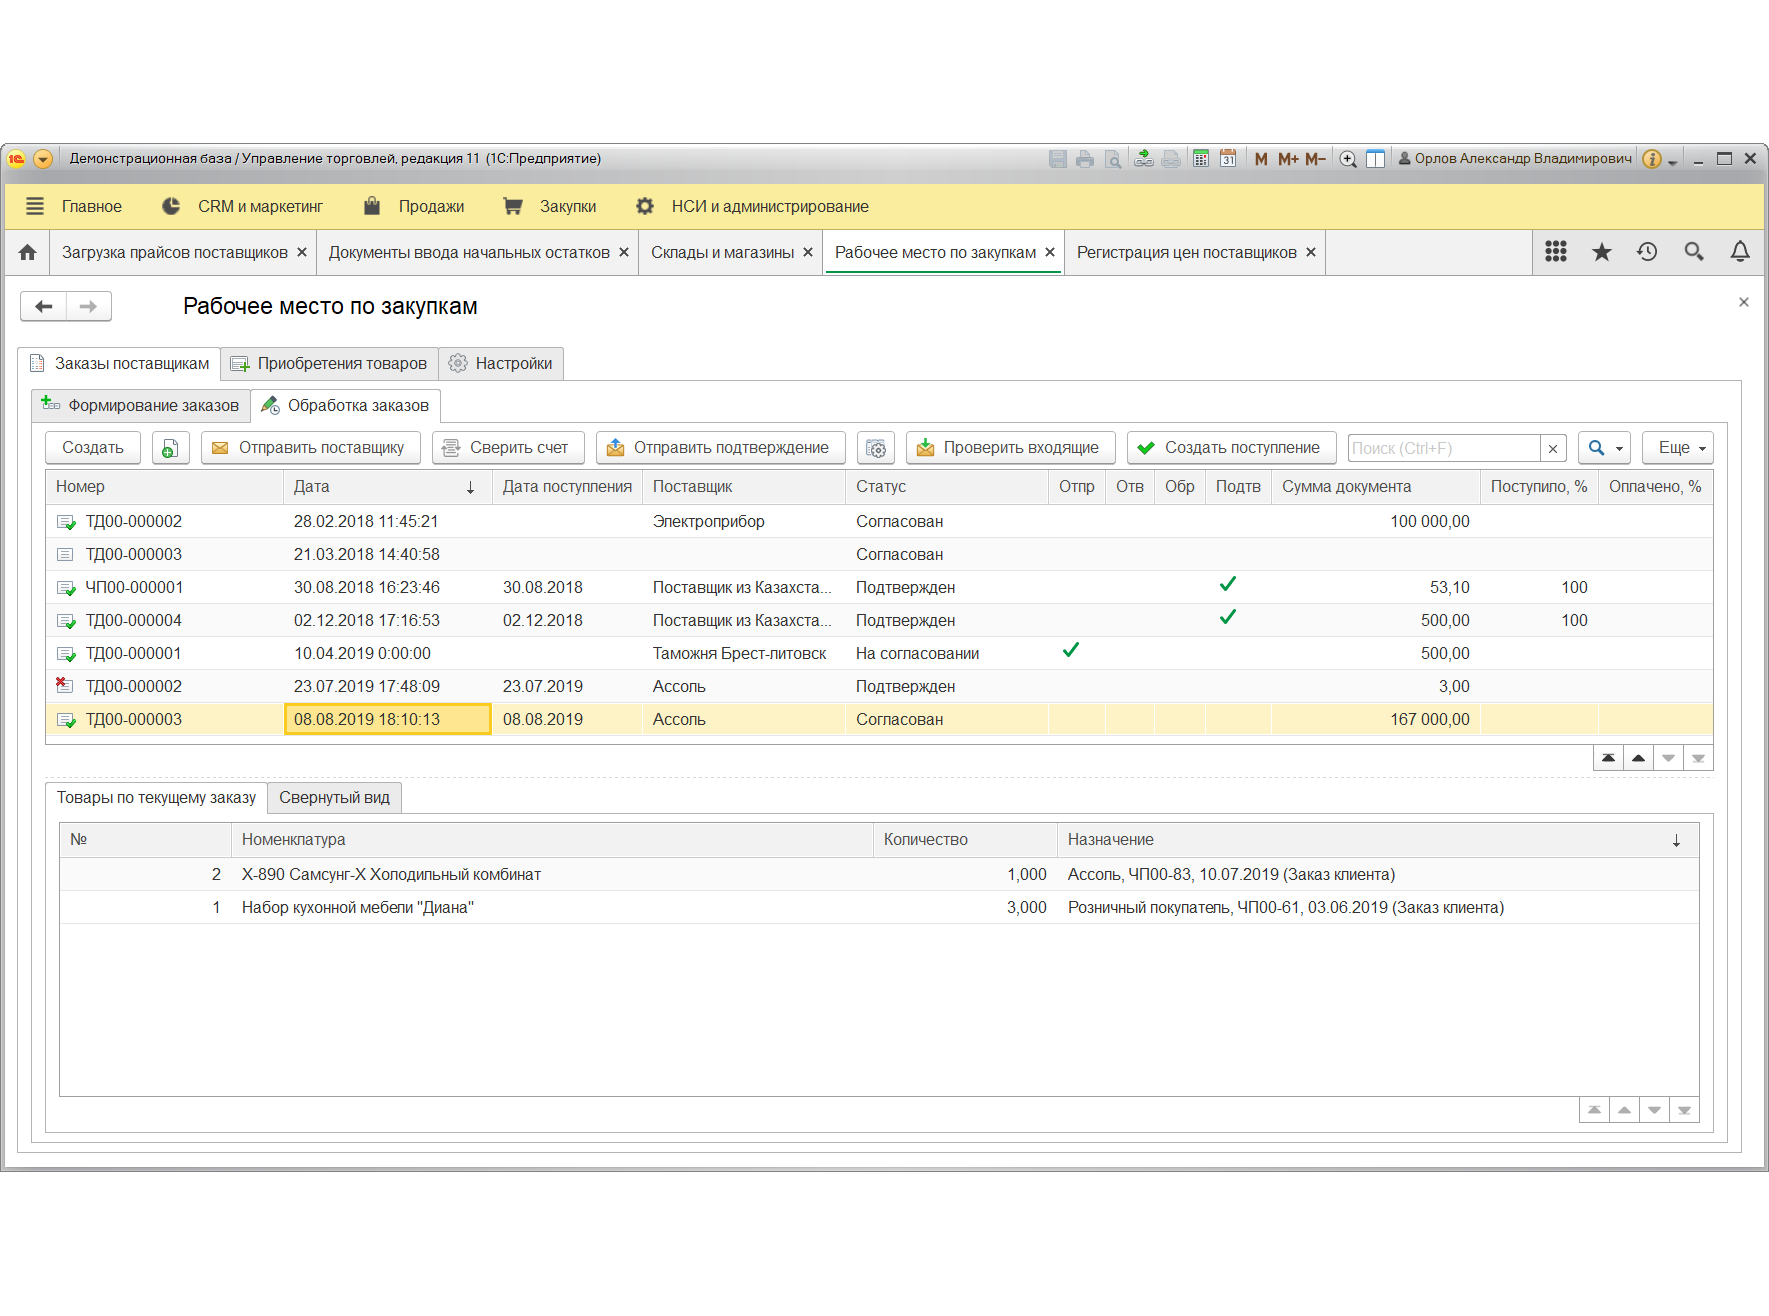Image resolution: width=1769 pixels, height=1316 pixels.
Task: Click the Print icon in title bar
Action: (x=1085, y=159)
